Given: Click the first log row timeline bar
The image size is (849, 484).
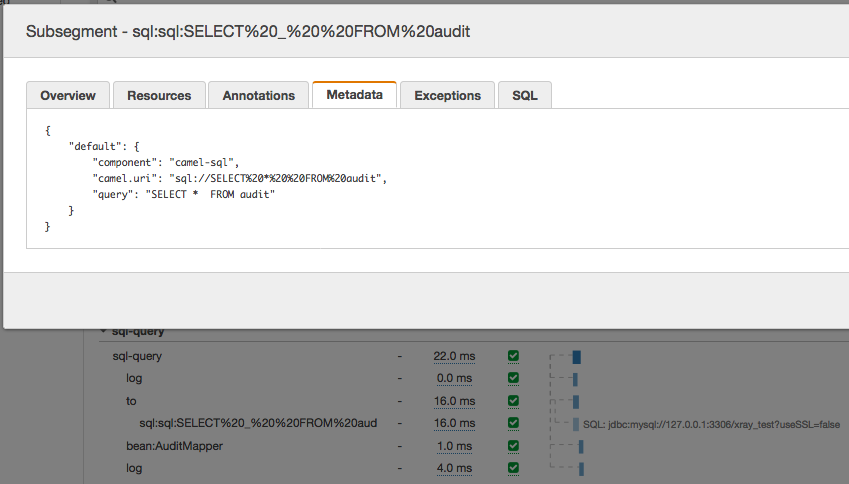Looking at the screenshot, I should 575,380.
